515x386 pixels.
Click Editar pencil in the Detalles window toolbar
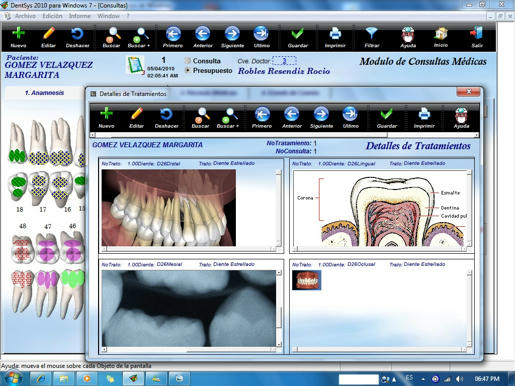tap(137, 118)
